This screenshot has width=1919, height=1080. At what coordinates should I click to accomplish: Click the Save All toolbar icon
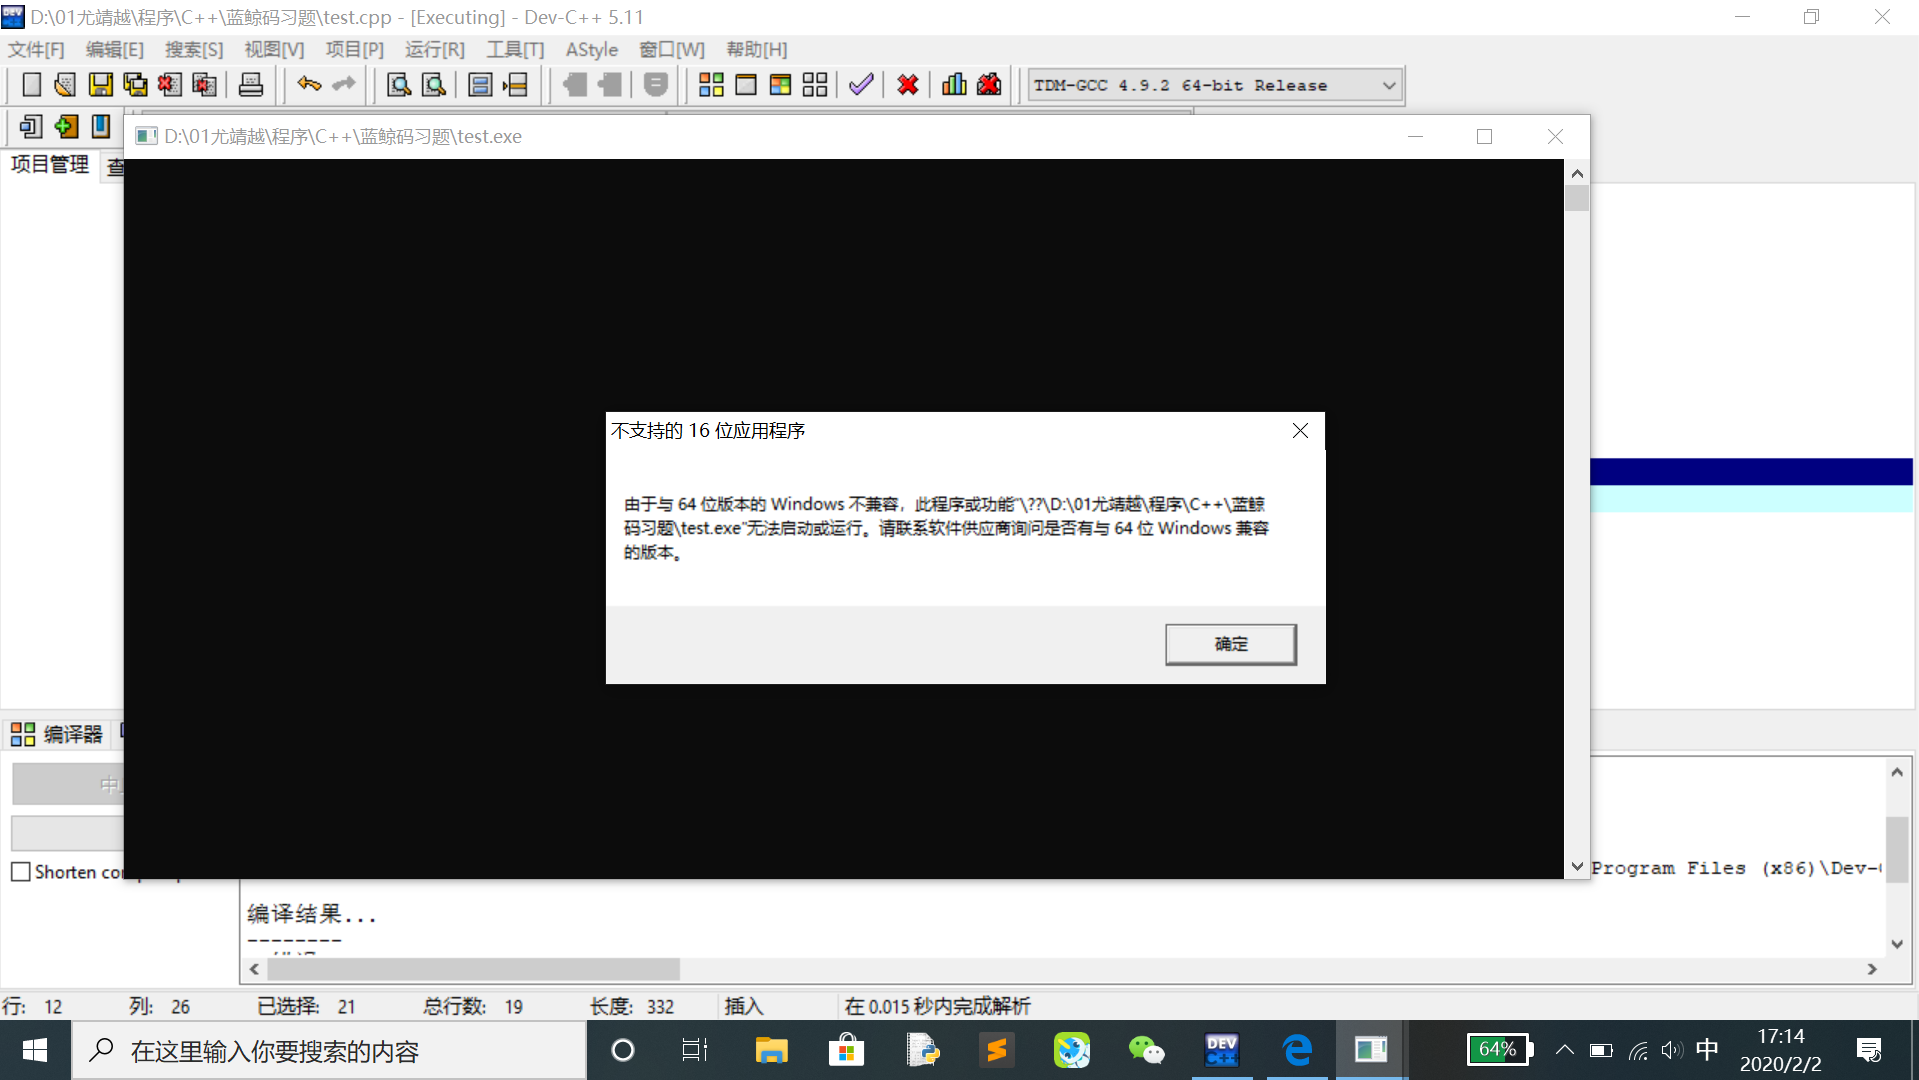[x=135, y=85]
